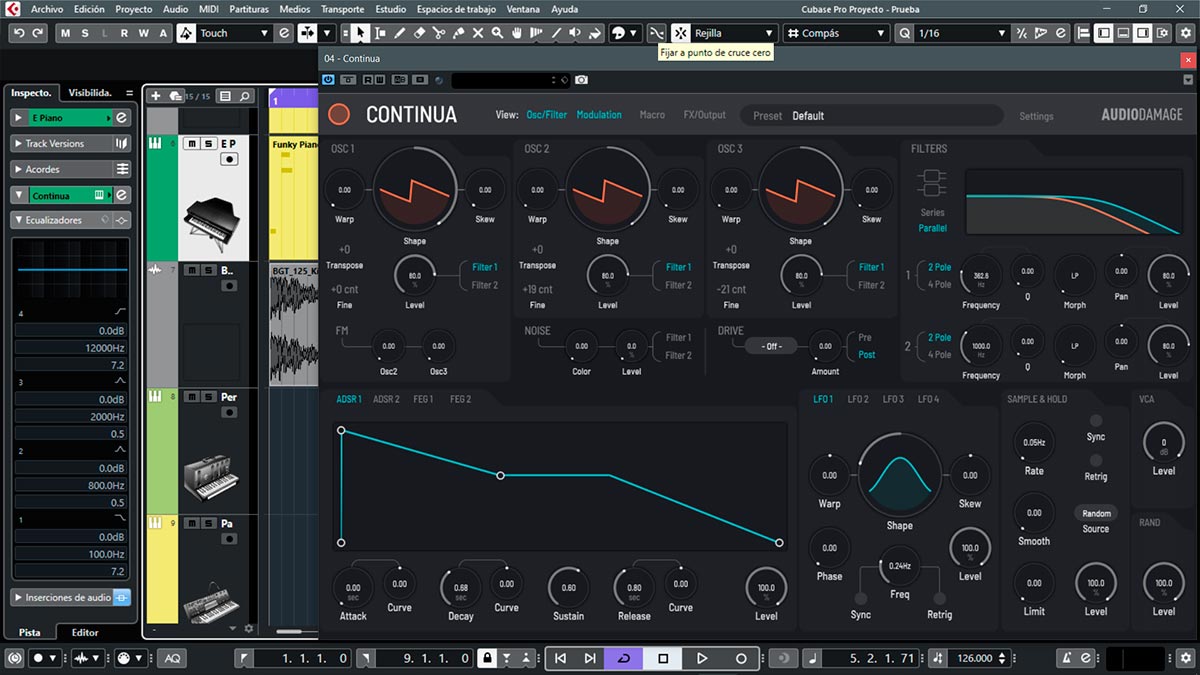The image size is (1200, 675).
Task: Select the Range Selection tool
Action: [x=380, y=33]
